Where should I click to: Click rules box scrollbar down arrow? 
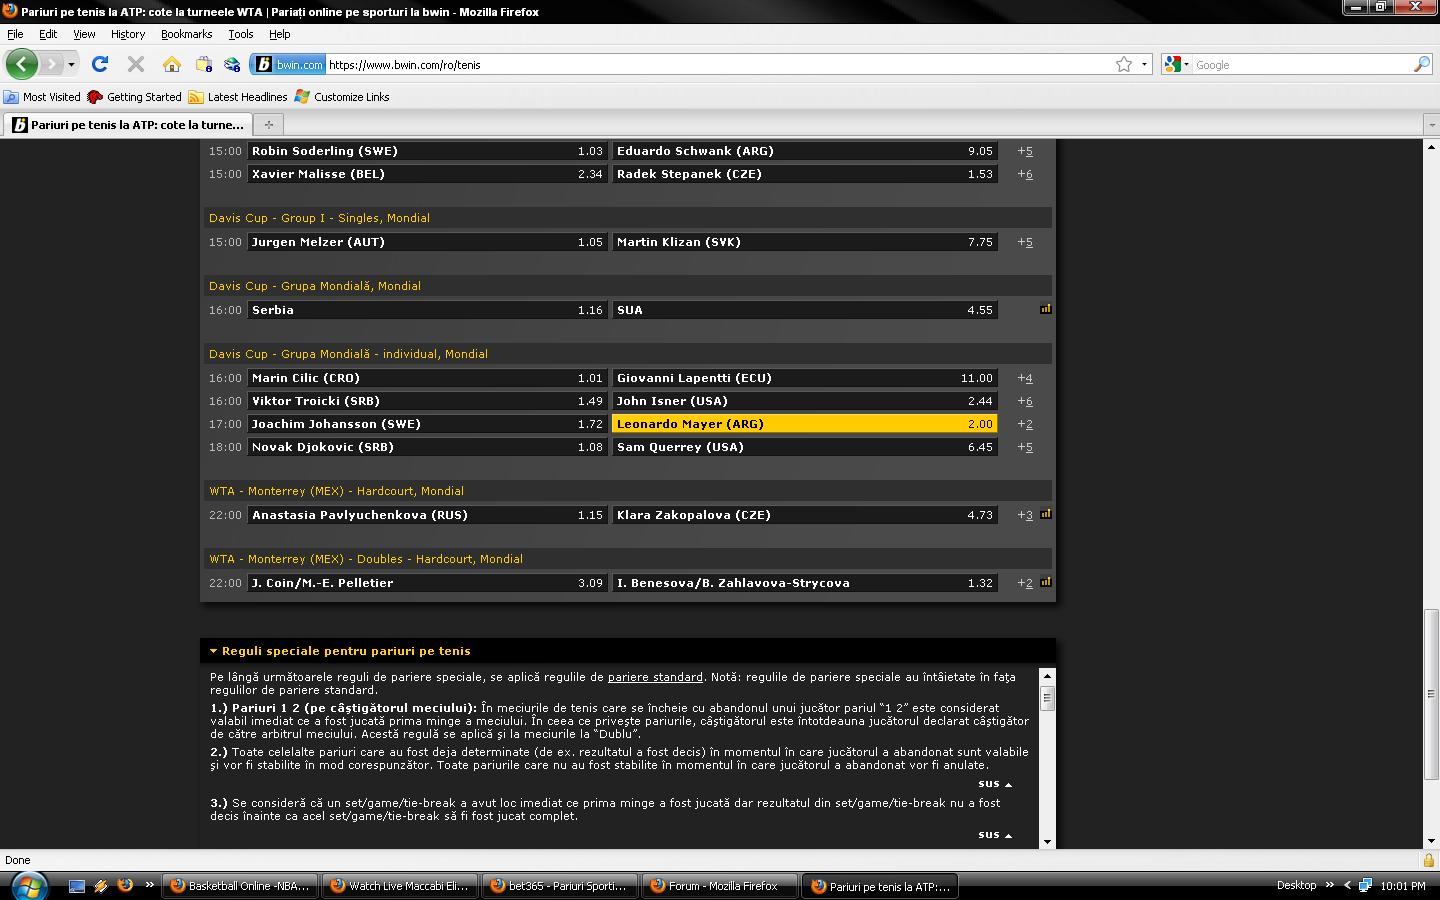pos(1047,842)
